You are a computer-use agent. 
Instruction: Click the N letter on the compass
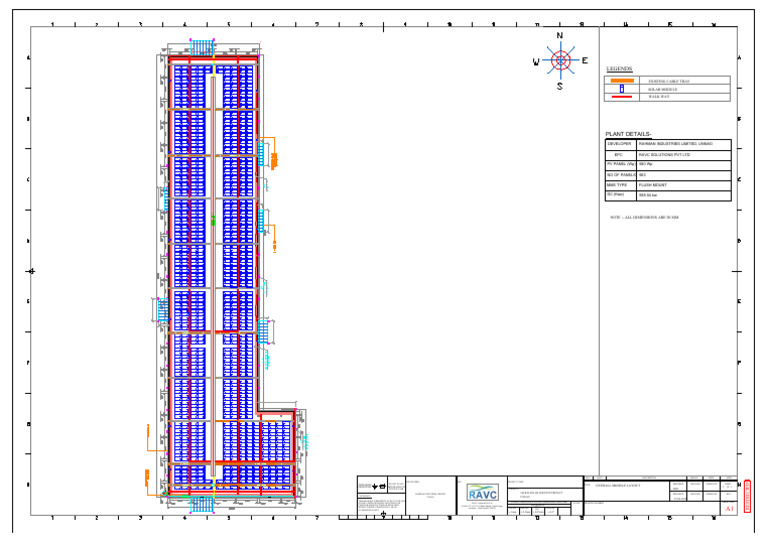(560, 36)
